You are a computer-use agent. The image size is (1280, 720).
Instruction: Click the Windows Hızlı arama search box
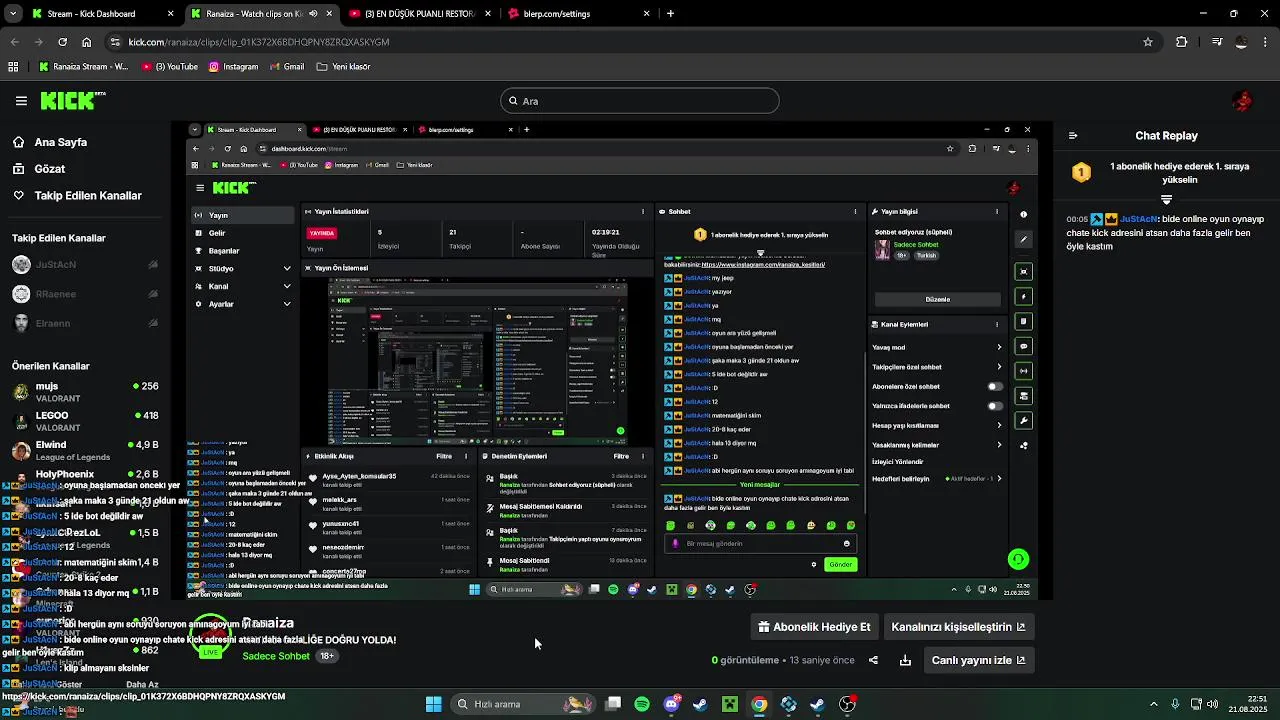pyautogui.click(x=525, y=704)
